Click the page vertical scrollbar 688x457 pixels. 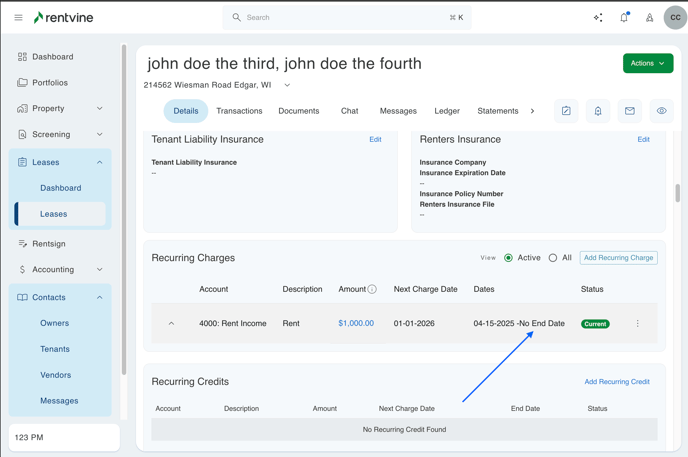(677, 193)
